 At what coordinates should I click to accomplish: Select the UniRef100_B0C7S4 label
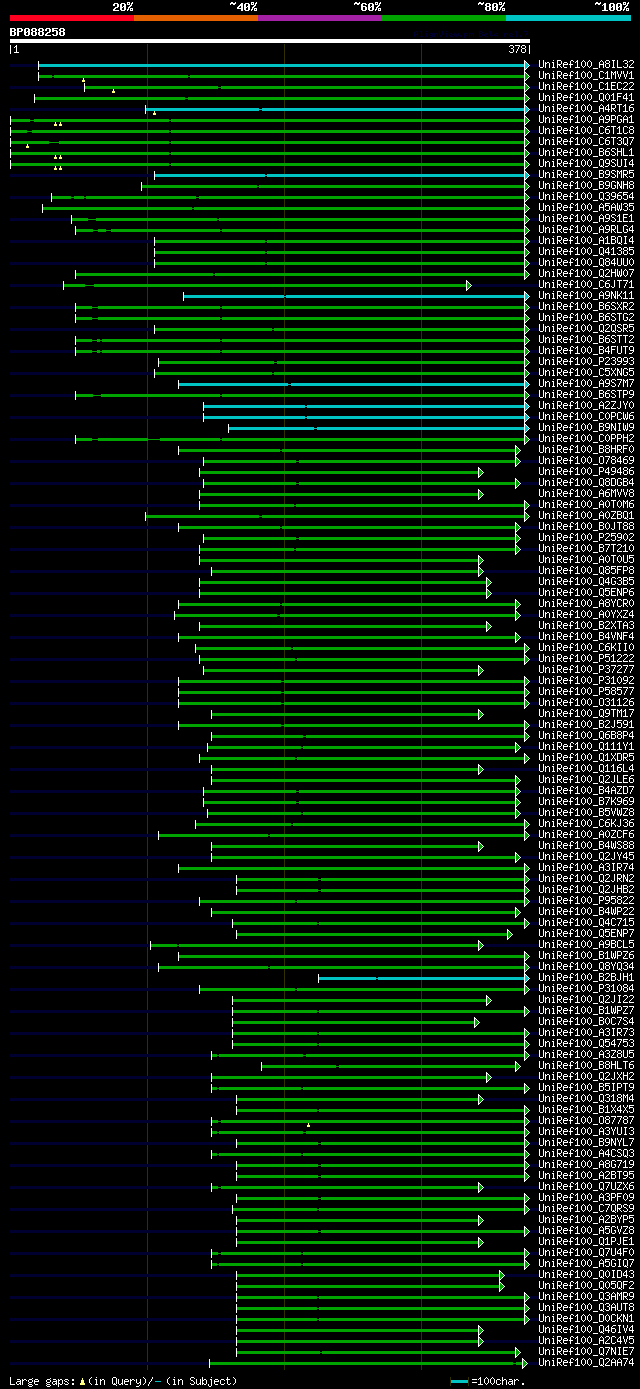(x=586, y=1021)
